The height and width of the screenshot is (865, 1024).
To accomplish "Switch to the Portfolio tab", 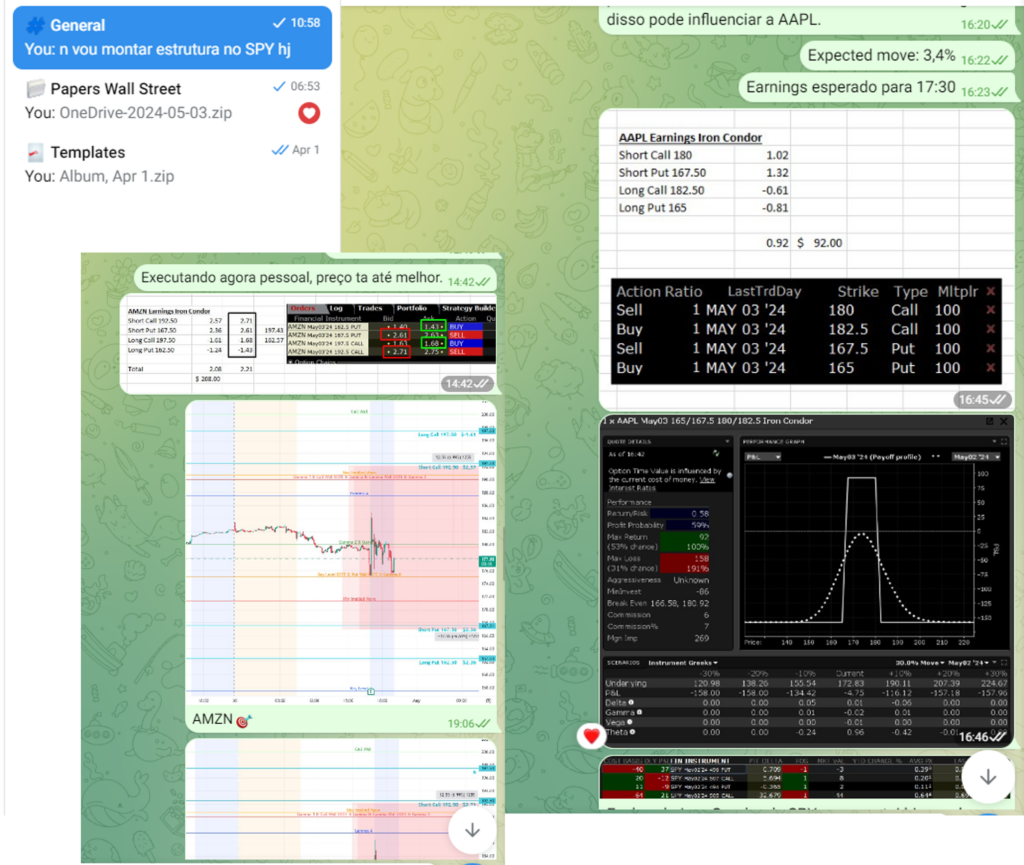I will [x=410, y=309].
